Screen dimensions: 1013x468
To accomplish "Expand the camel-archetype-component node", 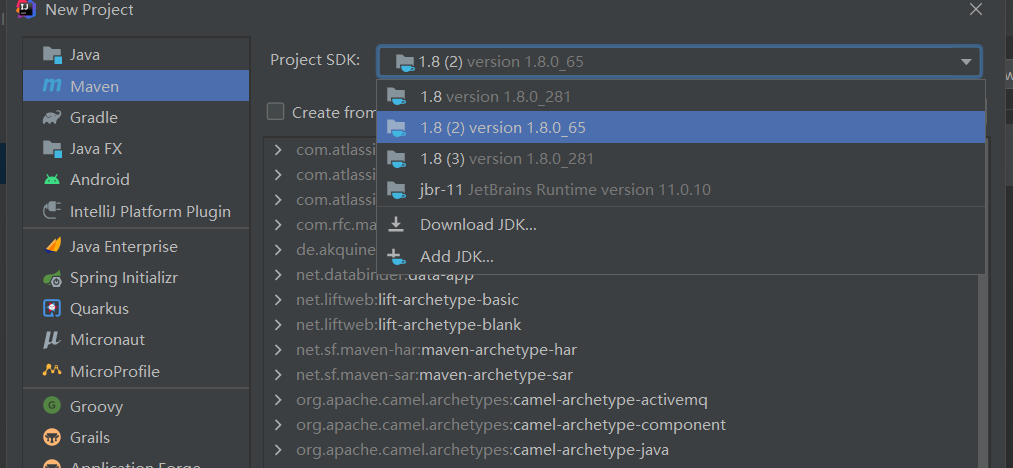I will (x=278, y=425).
